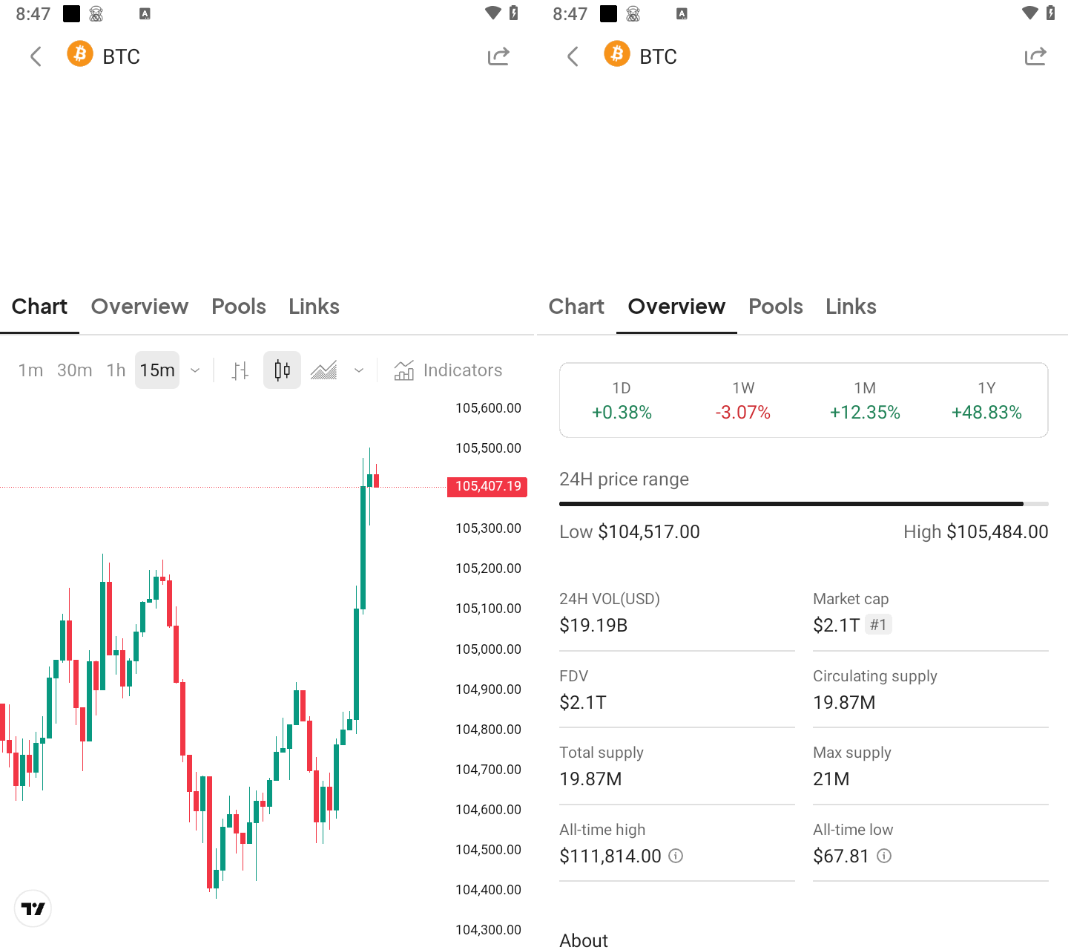Screen dimensions: 1068x950
Task: Switch to 1h interval
Action: point(116,370)
